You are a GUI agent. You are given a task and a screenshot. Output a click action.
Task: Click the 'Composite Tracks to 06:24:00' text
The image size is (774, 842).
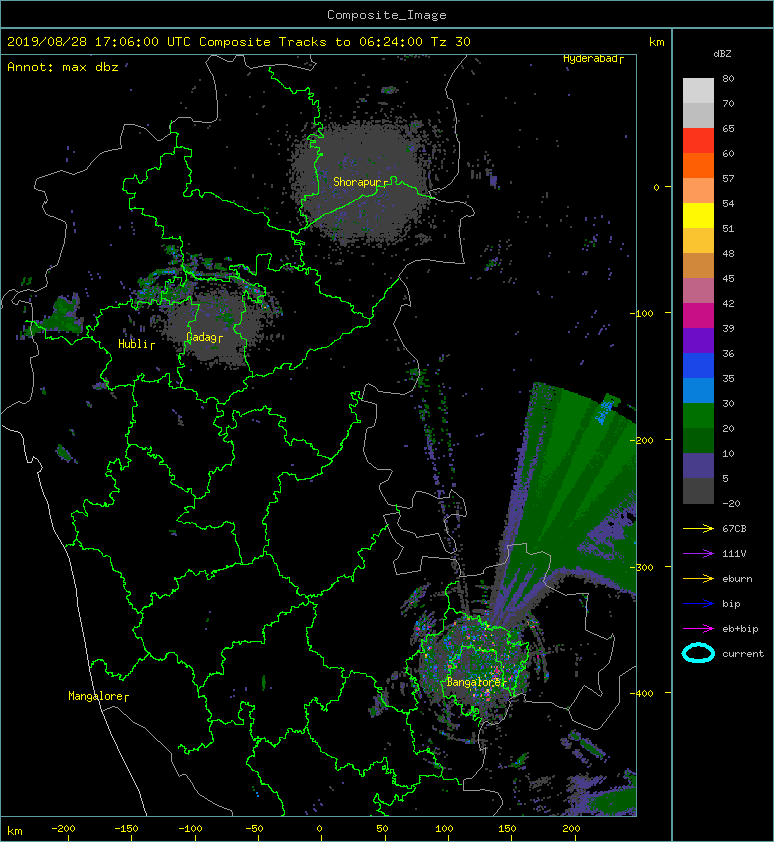click(311, 42)
